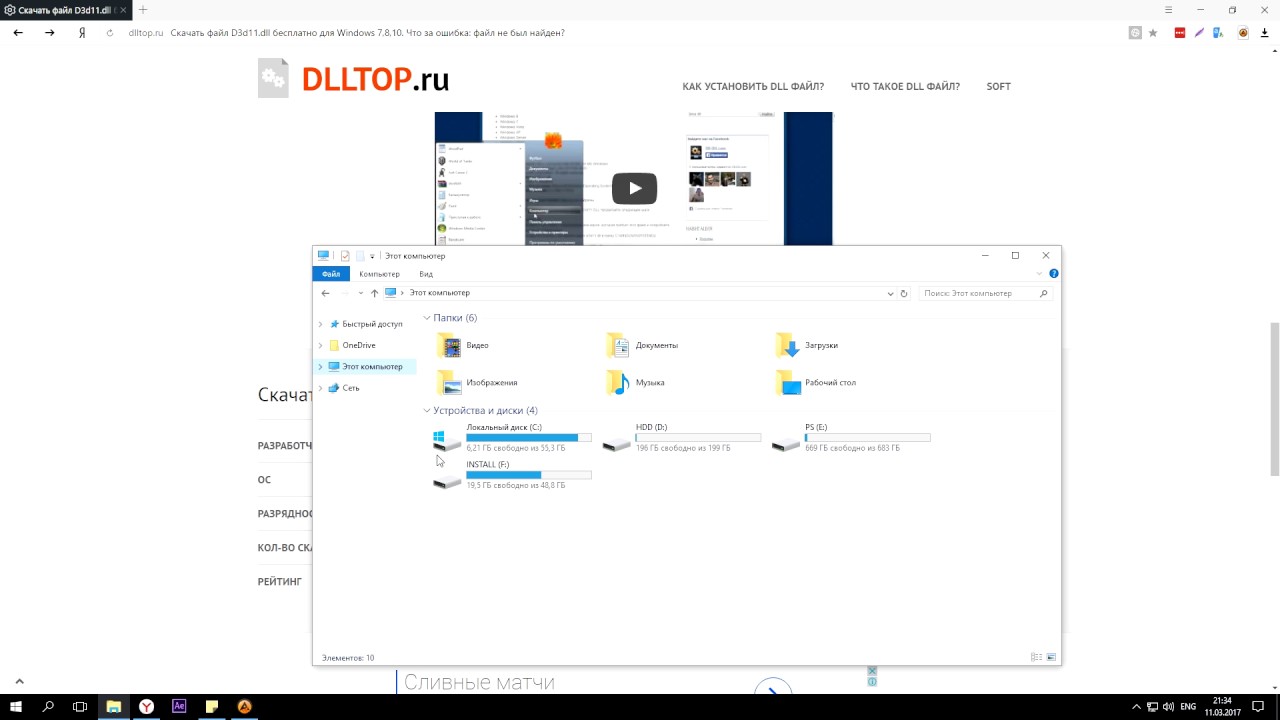Bookmark page with the star icon

pyautogui.click(x=1153, y=33)
